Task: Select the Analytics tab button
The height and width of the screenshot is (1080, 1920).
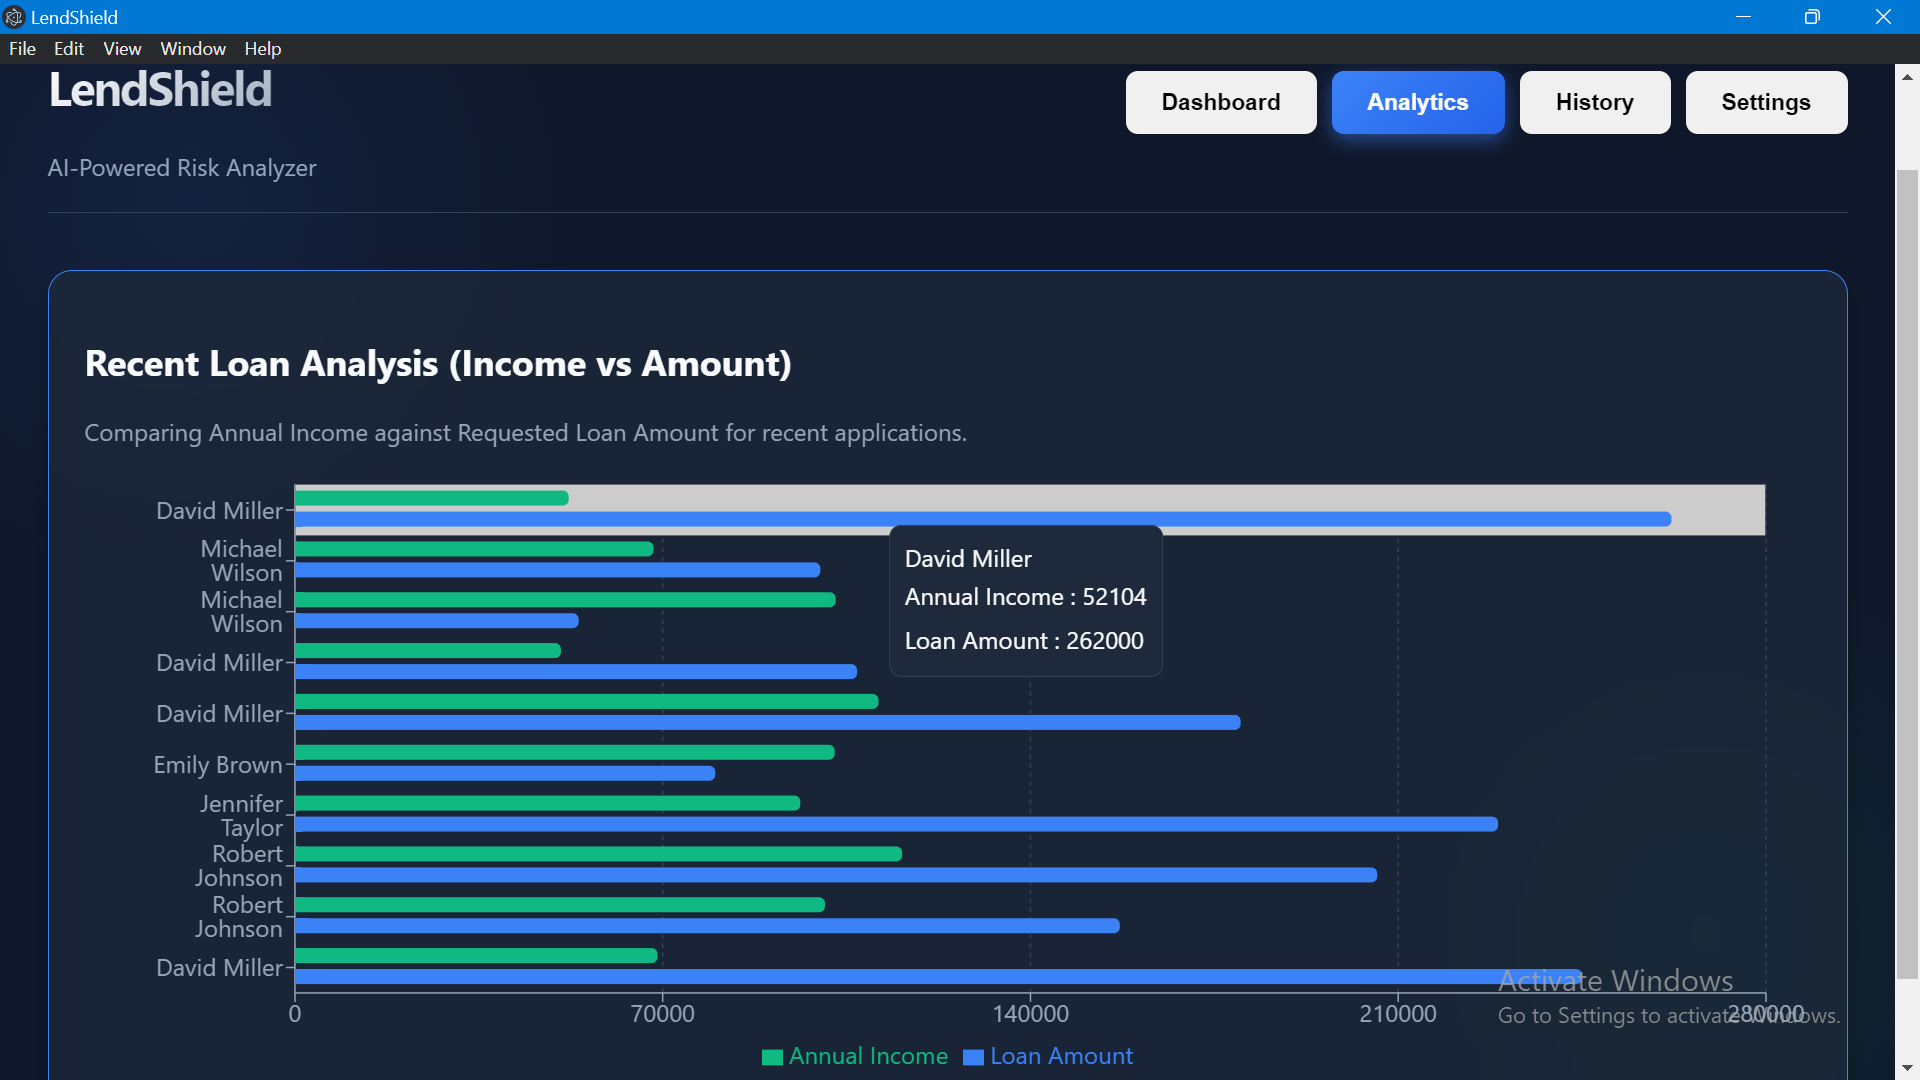Action: coord(1417,102)
